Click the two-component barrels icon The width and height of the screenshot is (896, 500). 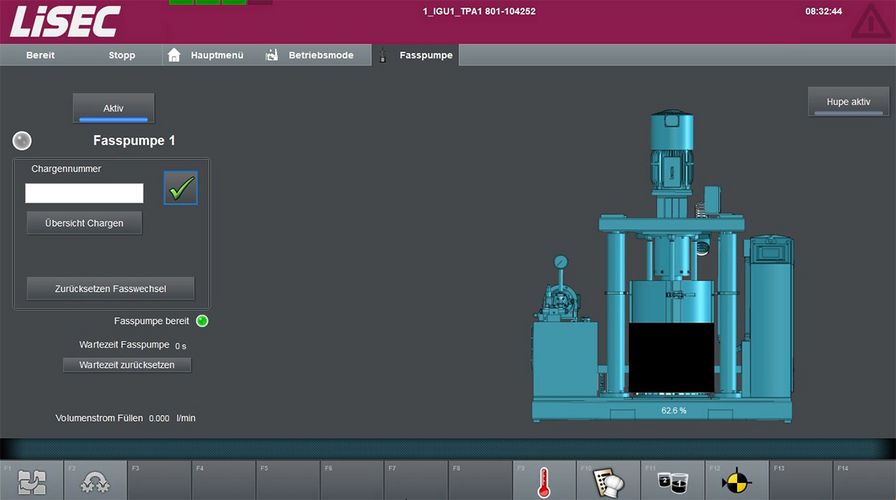coord(671,481)
